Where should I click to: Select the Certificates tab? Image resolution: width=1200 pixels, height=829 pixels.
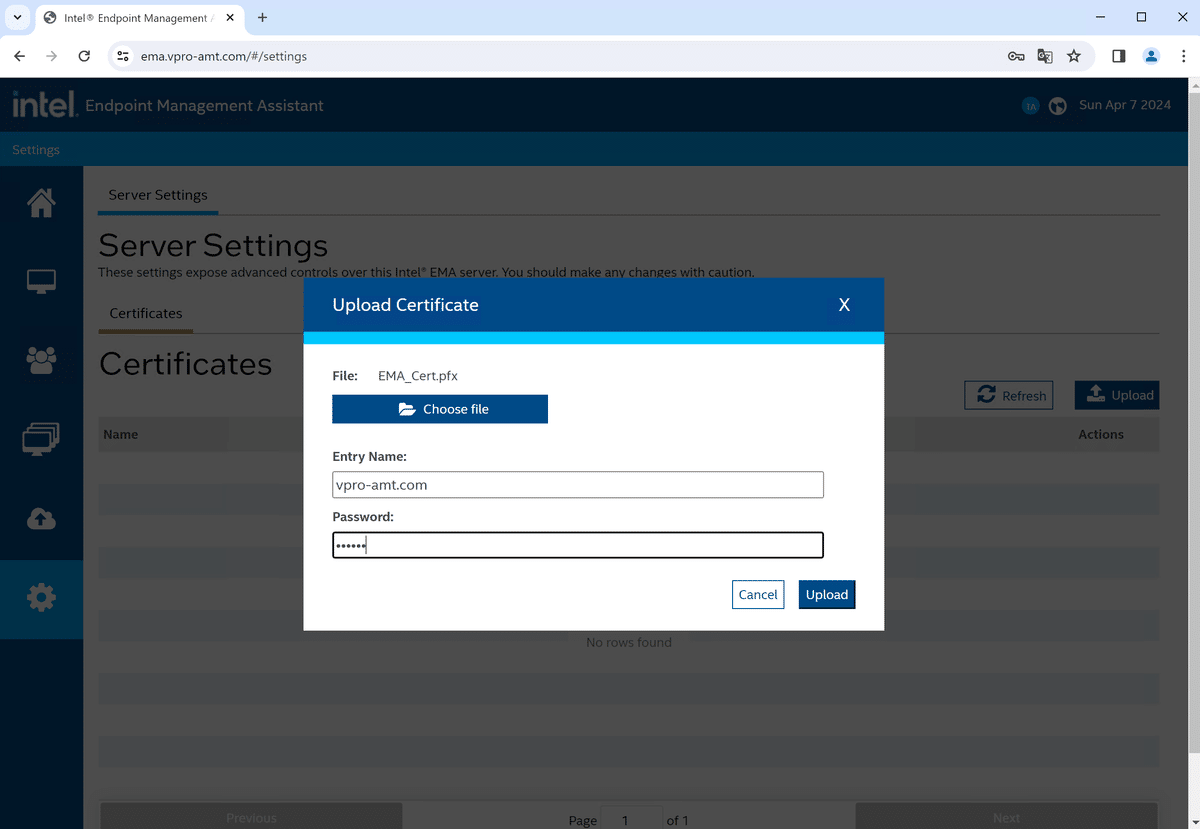[146, 313]
